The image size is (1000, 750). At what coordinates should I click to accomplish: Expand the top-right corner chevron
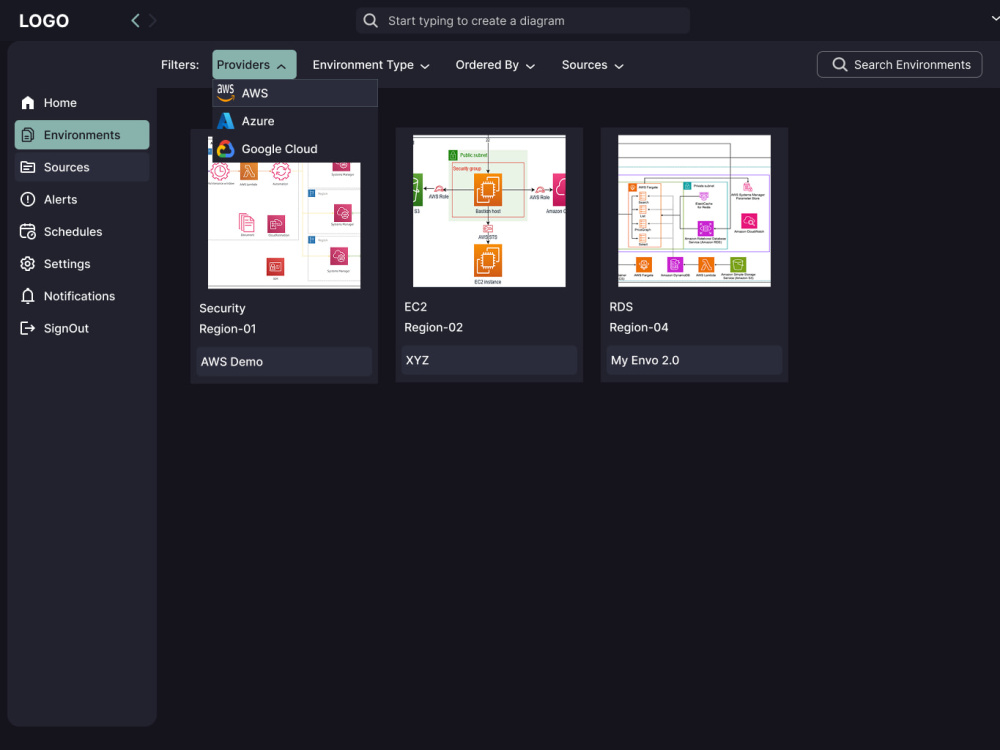995,19
